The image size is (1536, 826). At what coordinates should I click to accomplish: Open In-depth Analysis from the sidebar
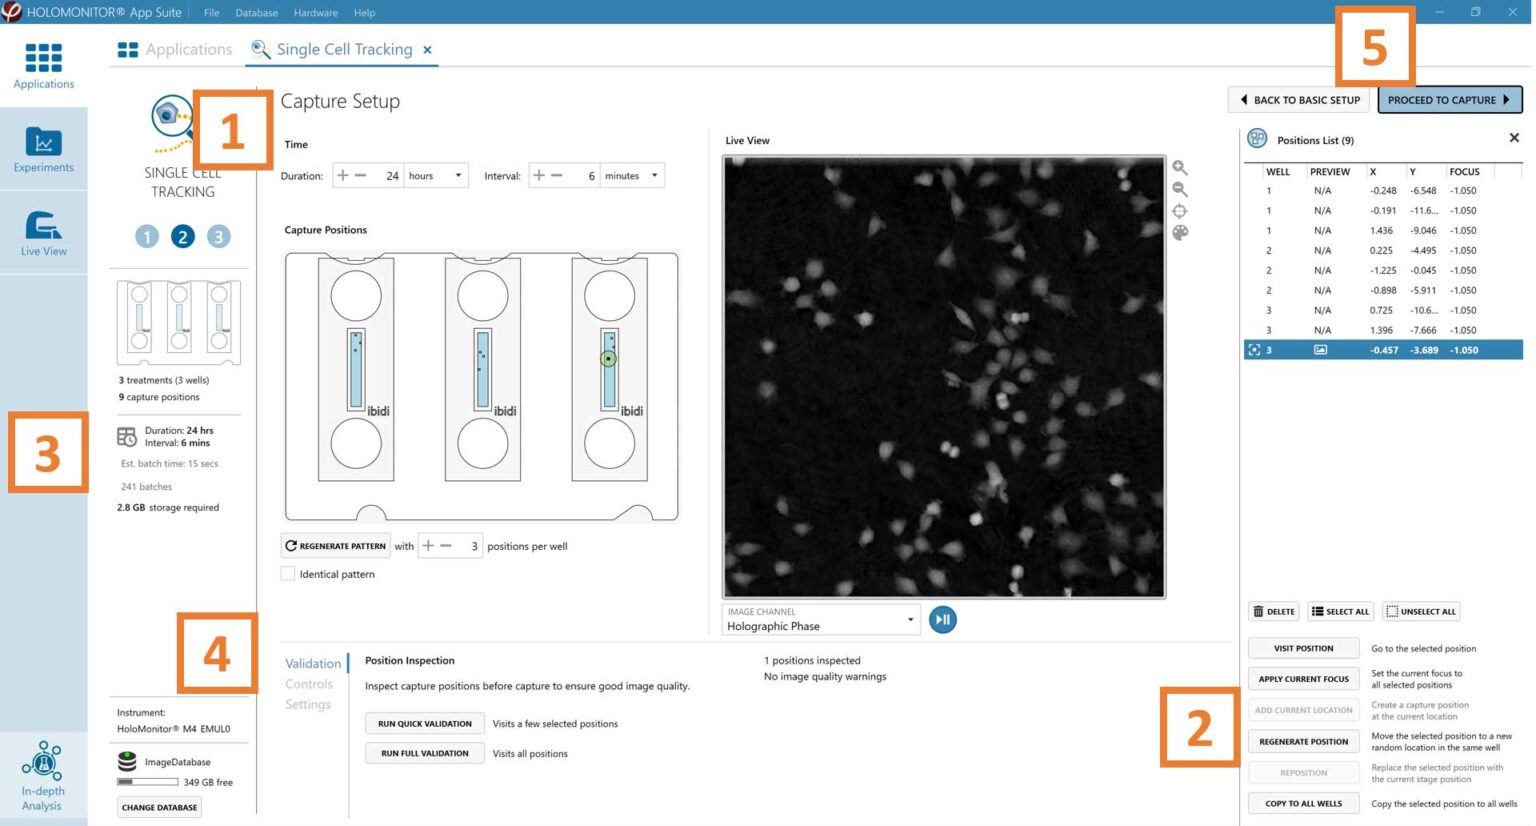point(41,773)
